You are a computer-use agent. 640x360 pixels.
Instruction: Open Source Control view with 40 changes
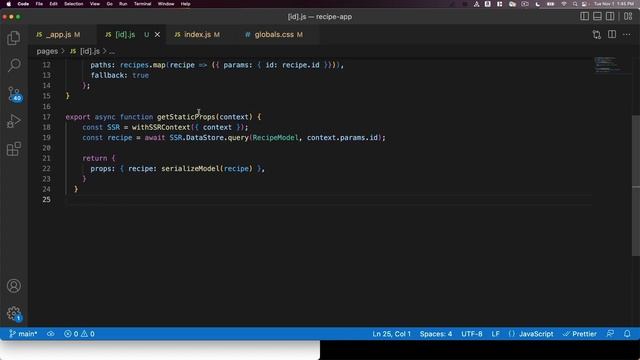click(x=14, y=94)
